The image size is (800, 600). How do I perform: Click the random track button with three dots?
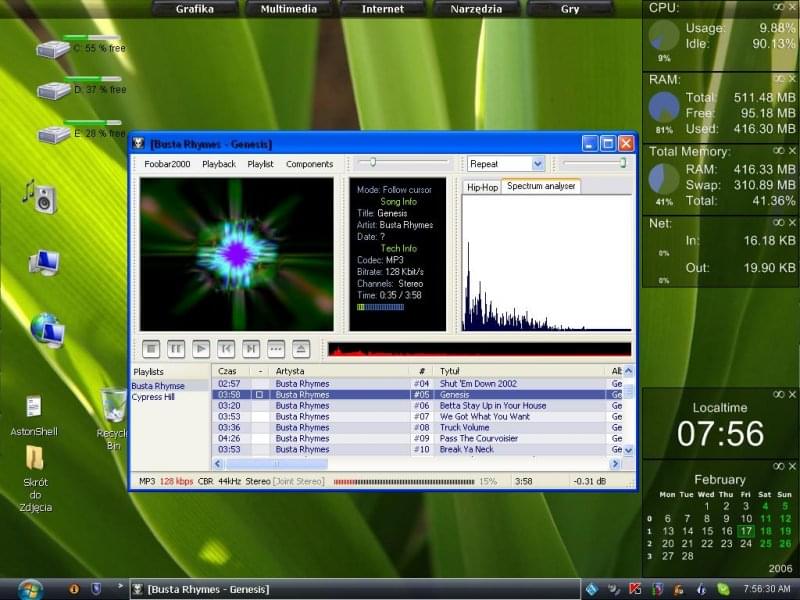(x=276, y=349)
